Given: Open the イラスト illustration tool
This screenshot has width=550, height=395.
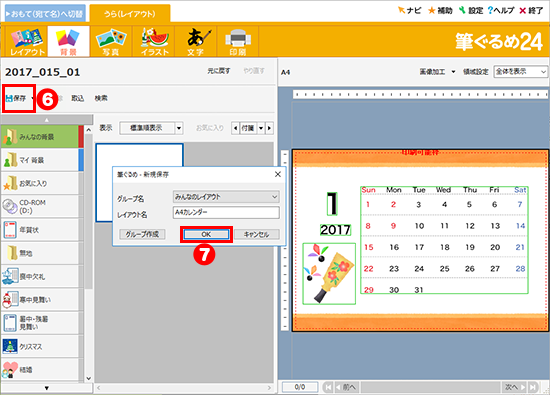Looking at the screenshot, I should click(x=155, y=42).
